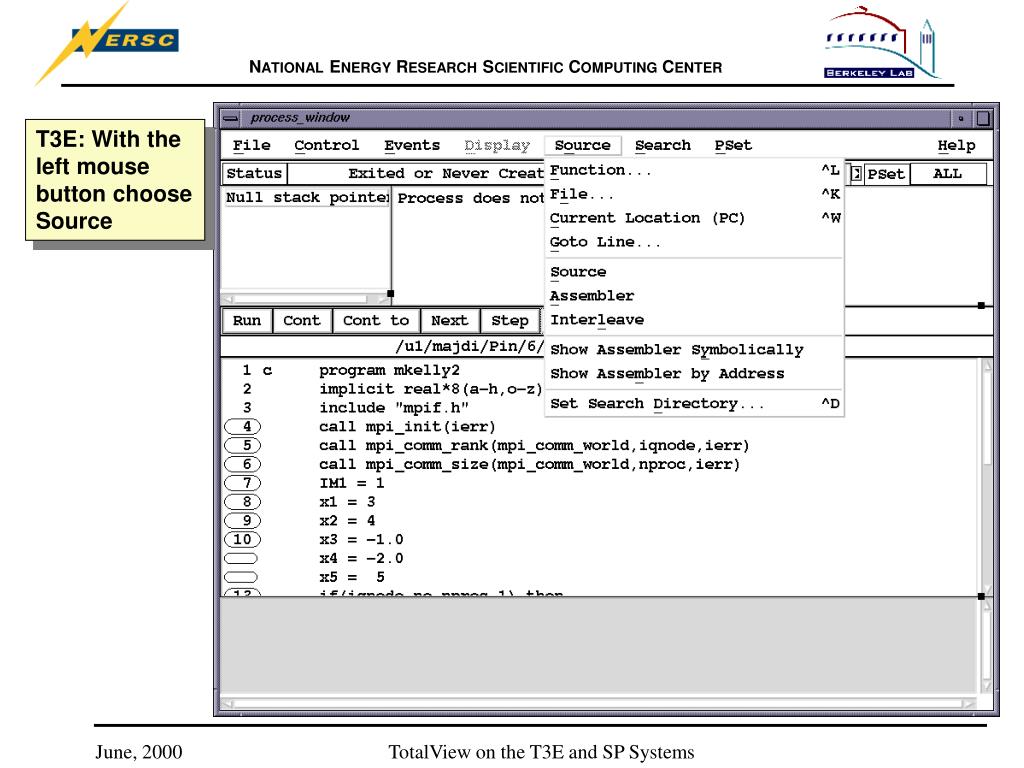Image resolution: width=1024 pixels, height=768 pixels.
Task: Click the iconify dot button in title bar
Action: pyautogui.click(x=961, y=118)
